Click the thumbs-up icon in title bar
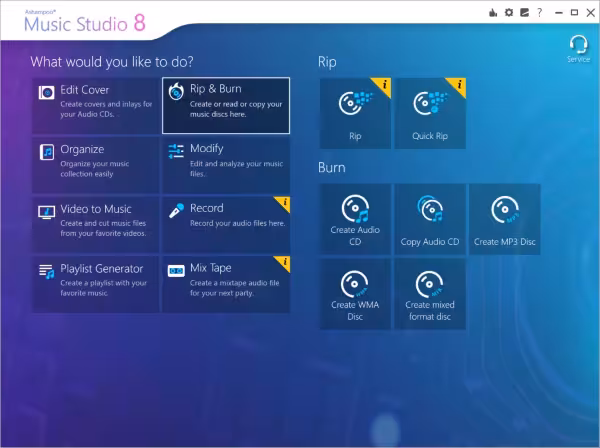 point(493,13)
